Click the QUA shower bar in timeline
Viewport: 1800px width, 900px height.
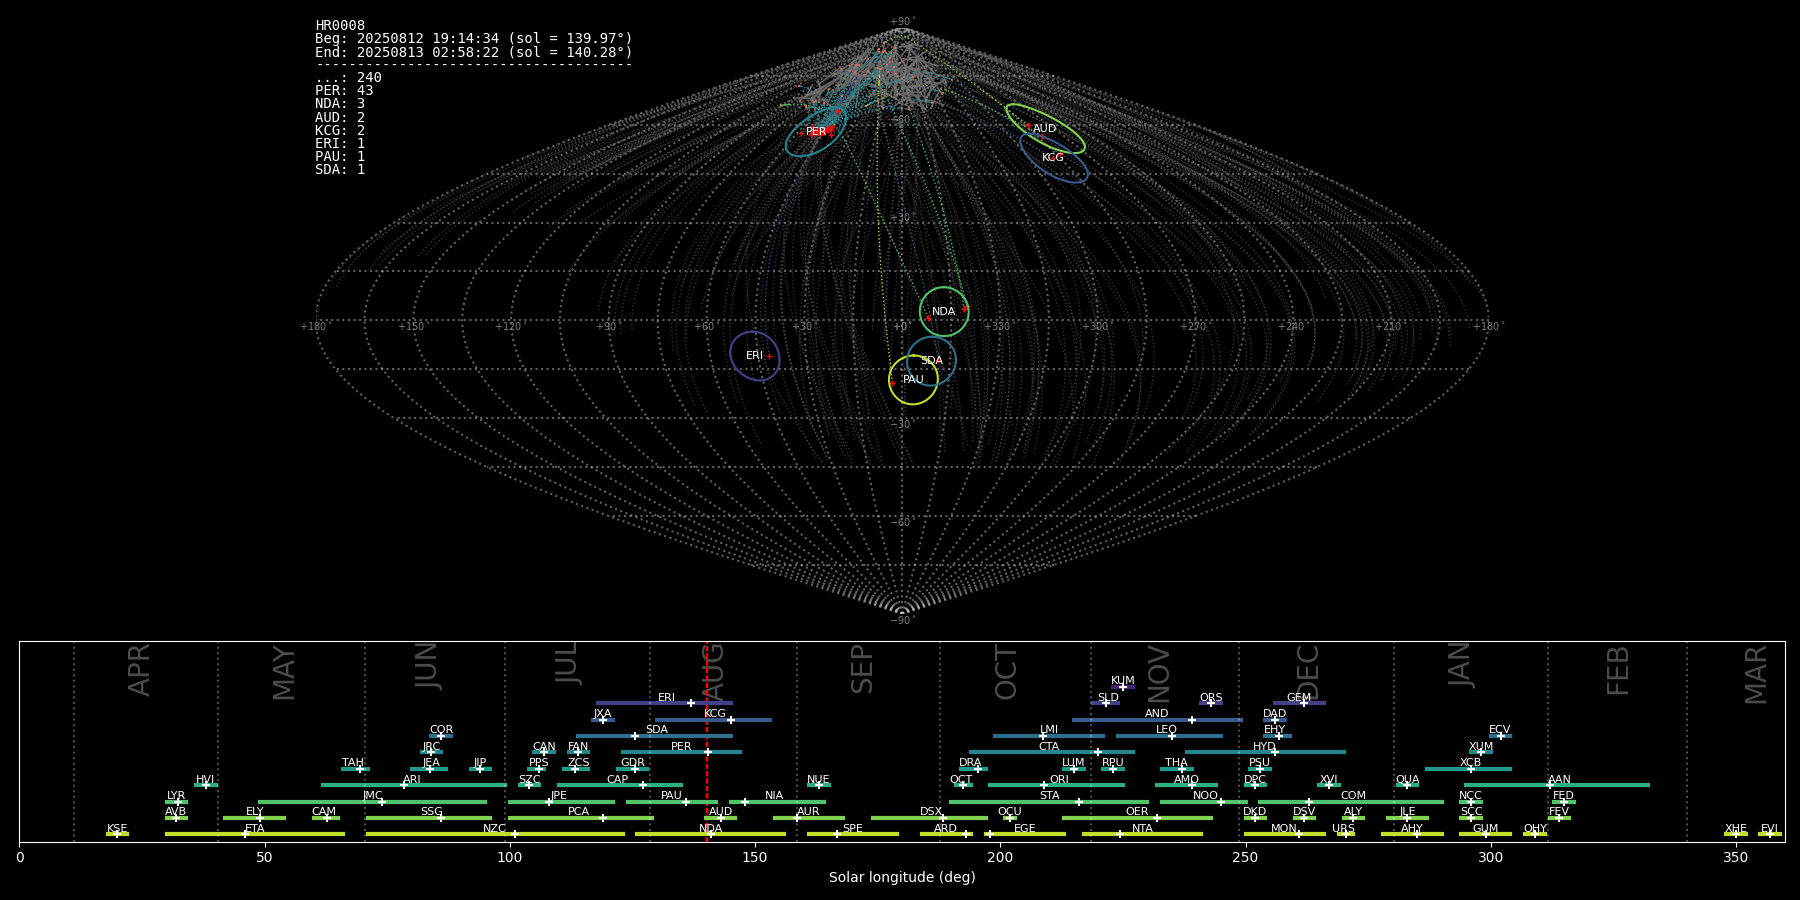tap(1407, 785)
